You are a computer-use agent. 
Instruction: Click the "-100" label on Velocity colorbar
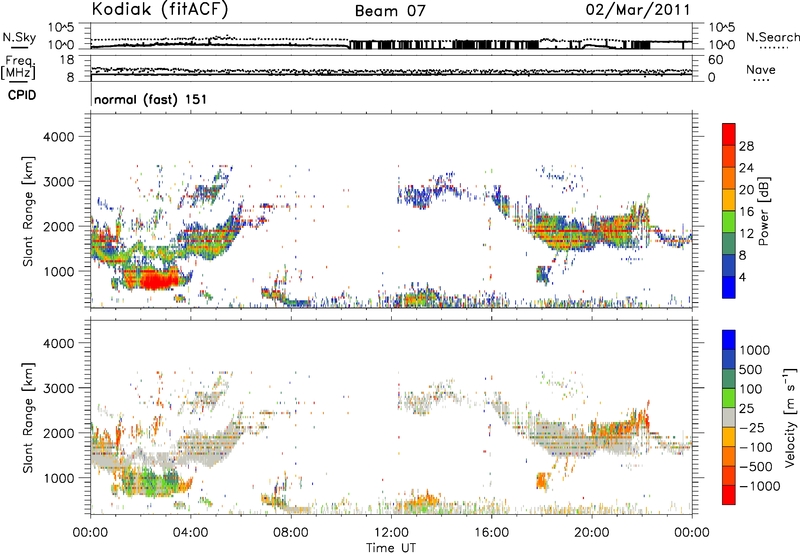(x=755, y=447)
